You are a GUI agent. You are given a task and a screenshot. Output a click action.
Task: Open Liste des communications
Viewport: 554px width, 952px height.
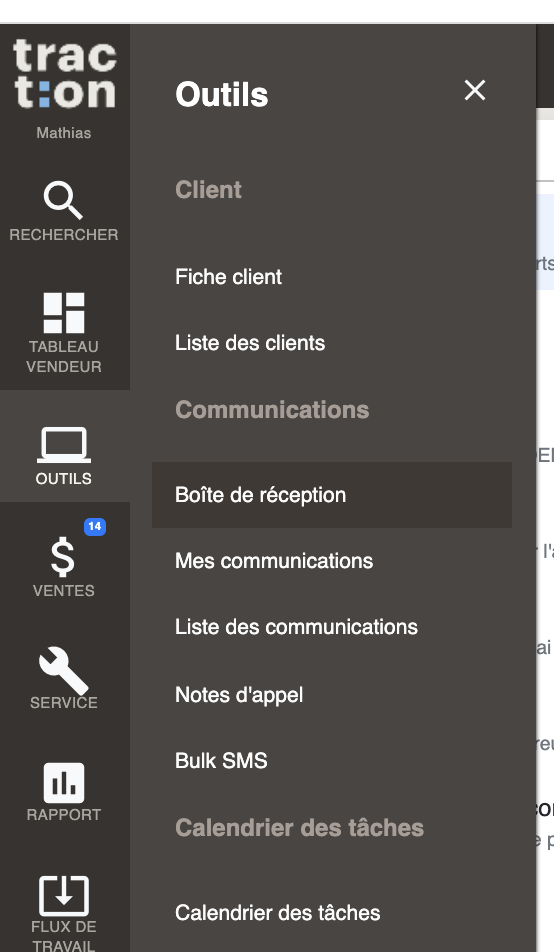tap(296, 627)
